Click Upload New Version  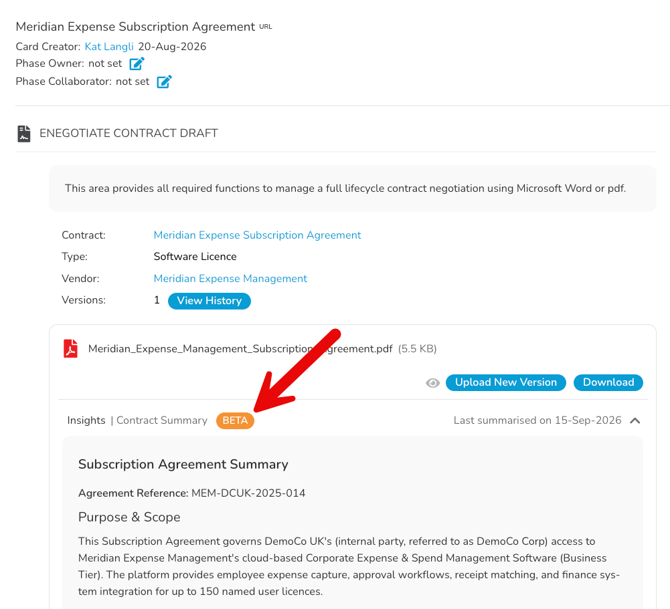pyautogui.click(x=506, y=382)
